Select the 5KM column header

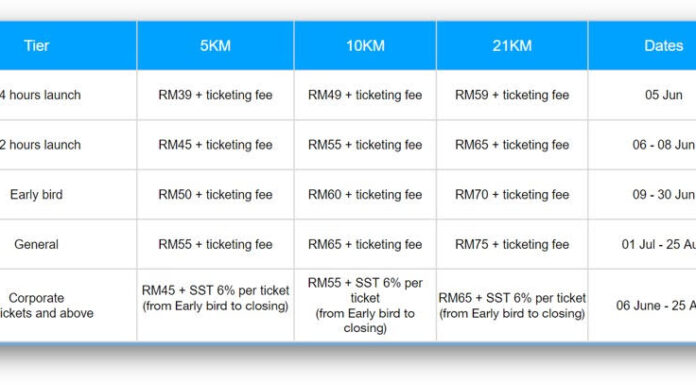pos(215,46)
